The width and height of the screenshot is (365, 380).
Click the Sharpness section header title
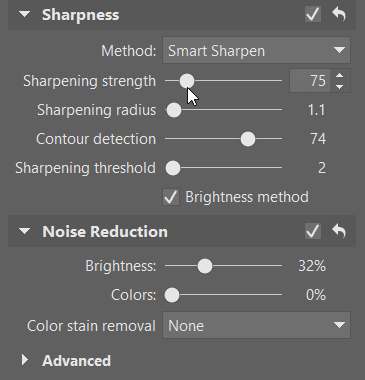[x=80, y=15]
